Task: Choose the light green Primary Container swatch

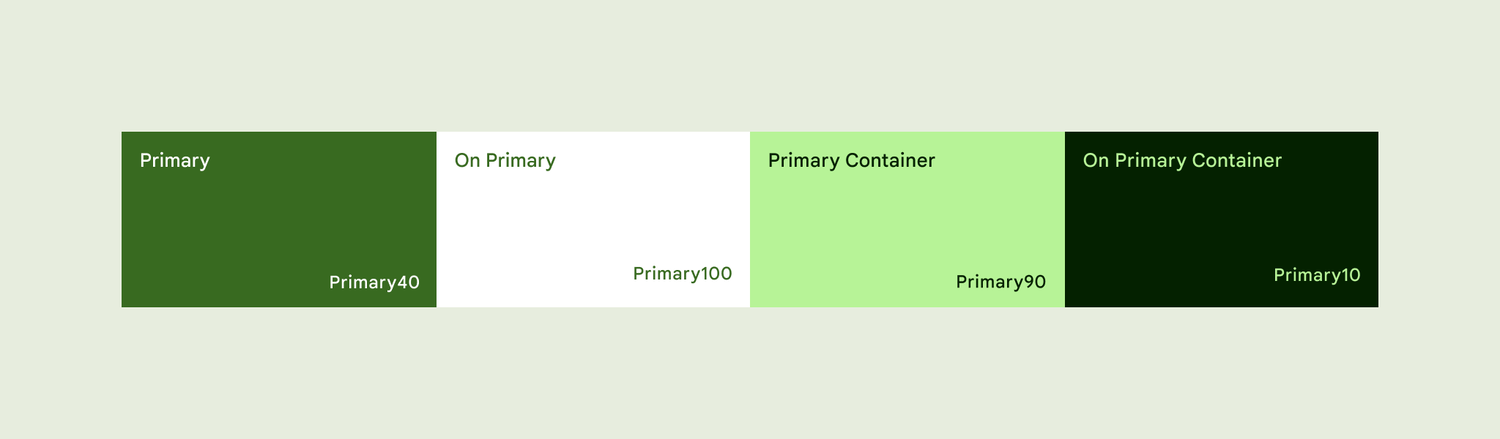Action: click(907, 219)
